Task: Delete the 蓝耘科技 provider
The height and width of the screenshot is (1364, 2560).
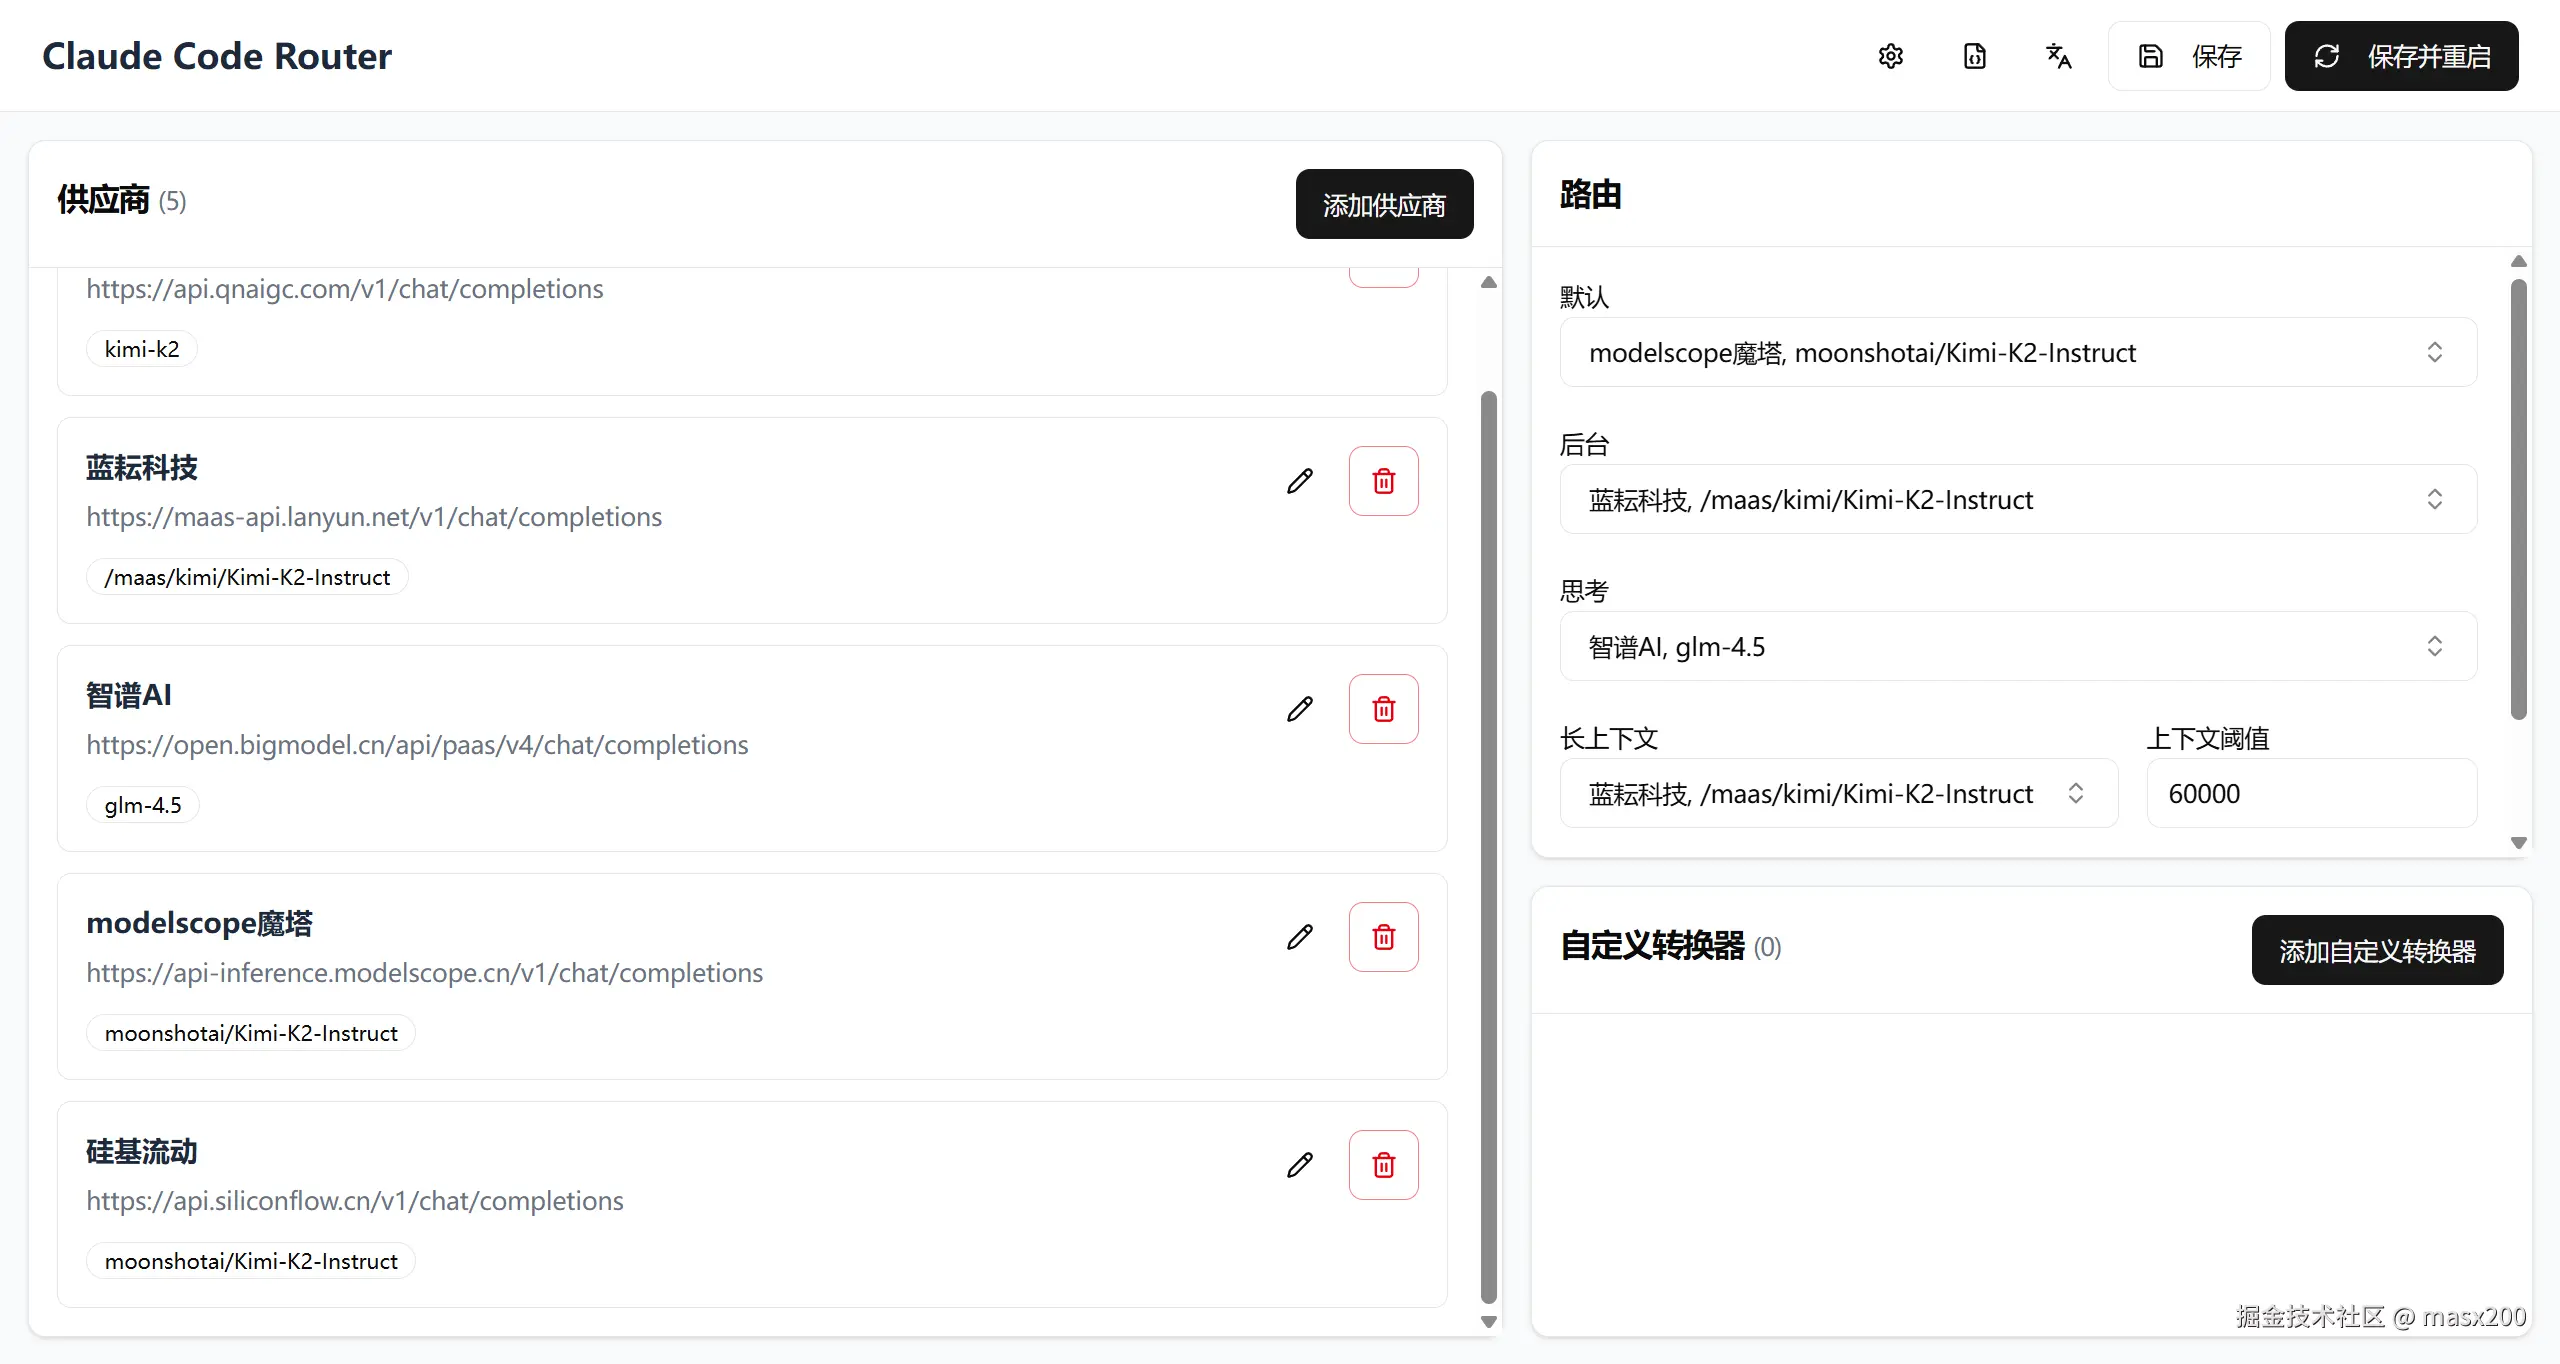Action: 1383,481
